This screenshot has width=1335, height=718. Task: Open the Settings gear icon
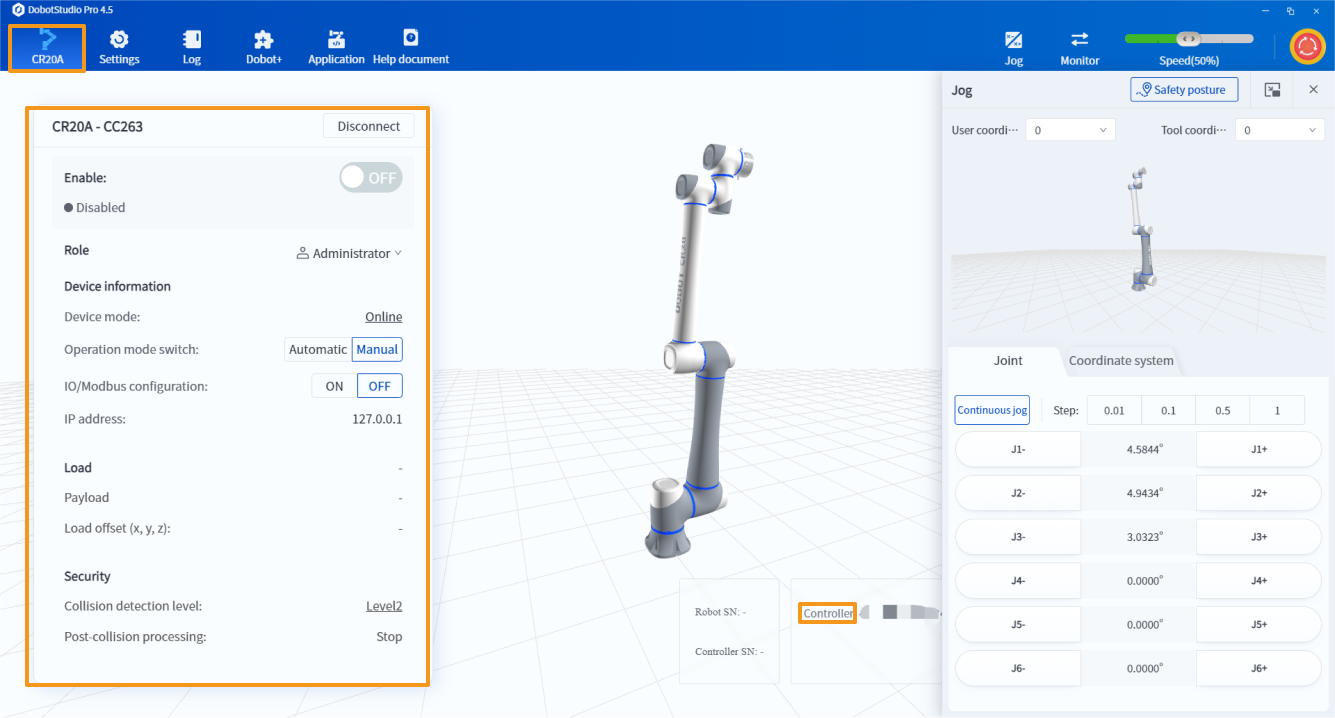pos(119,40)
